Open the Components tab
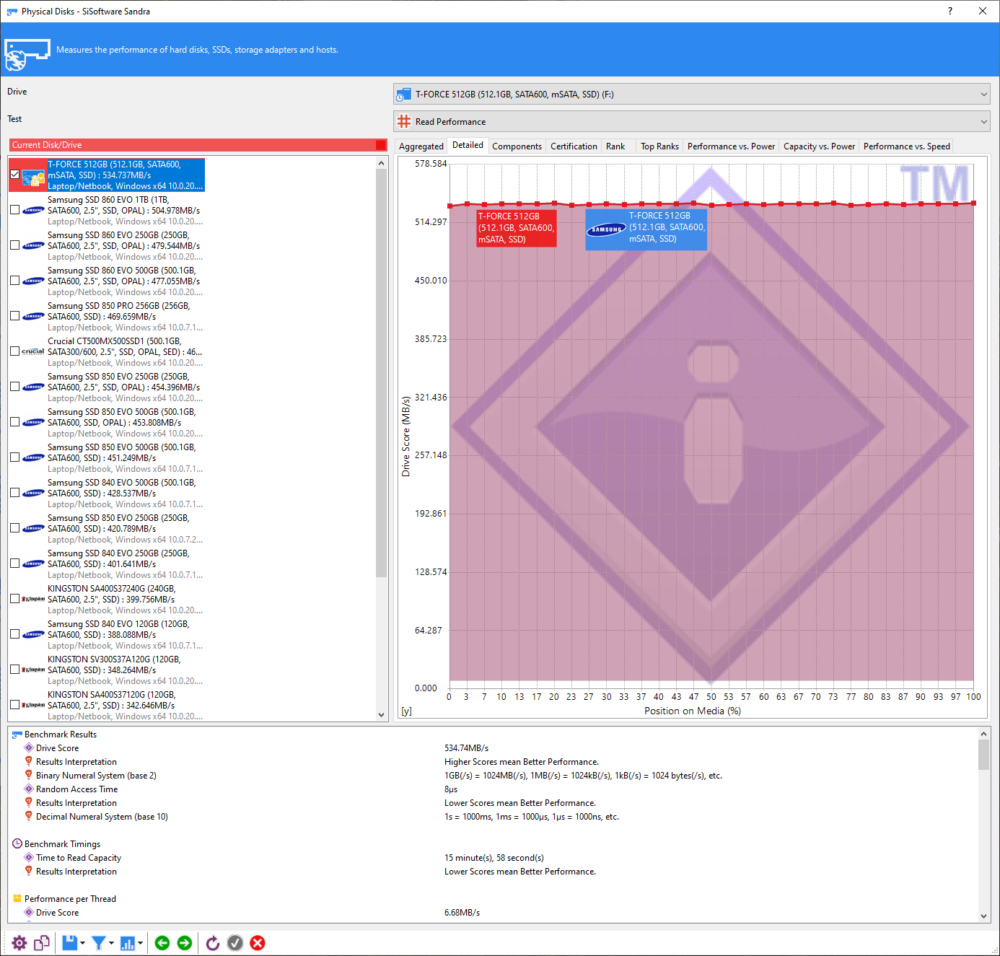1000x956 pixels. tap(517, 146)
